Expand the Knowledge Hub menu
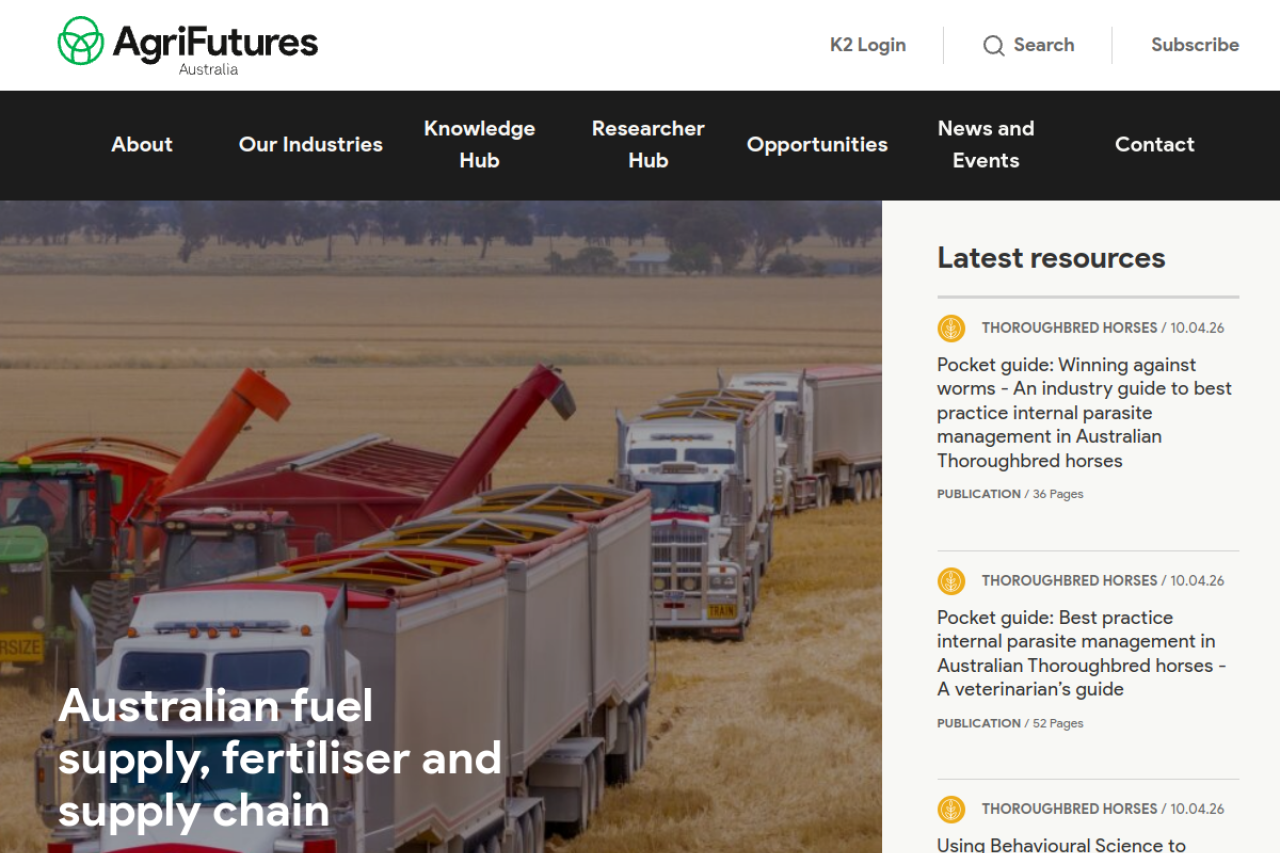Viewport: 1280px width, 853px height. pos(479,144)
